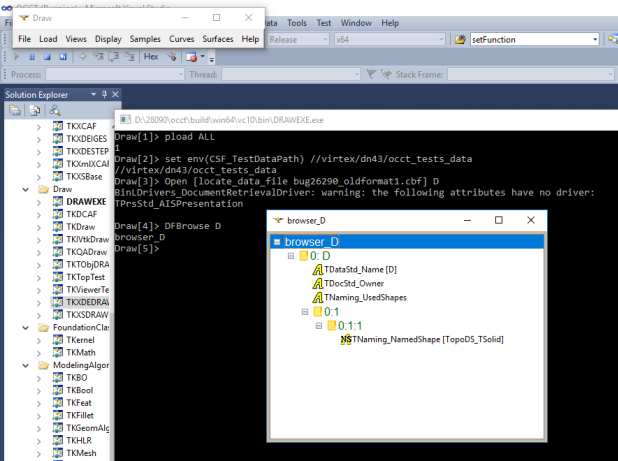Open the Window menu in Visual Studio
Image resolution: width=618 pixels, height=461 pixels.
355,22
